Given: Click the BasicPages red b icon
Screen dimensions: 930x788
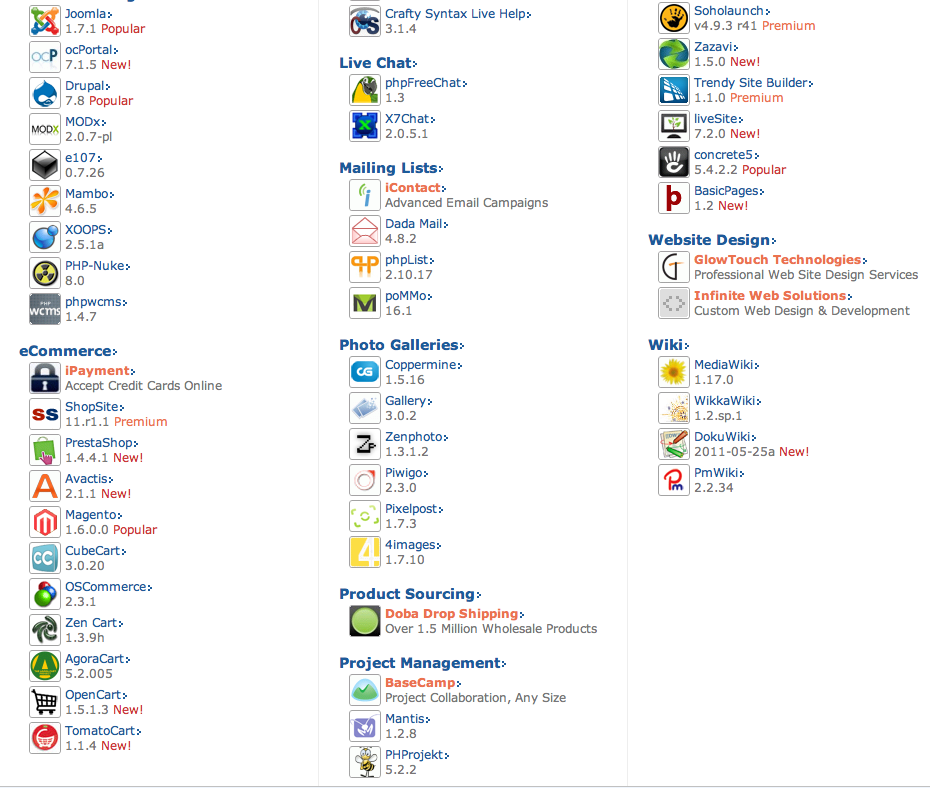Looking at the screenshot, I should (674, 198).
